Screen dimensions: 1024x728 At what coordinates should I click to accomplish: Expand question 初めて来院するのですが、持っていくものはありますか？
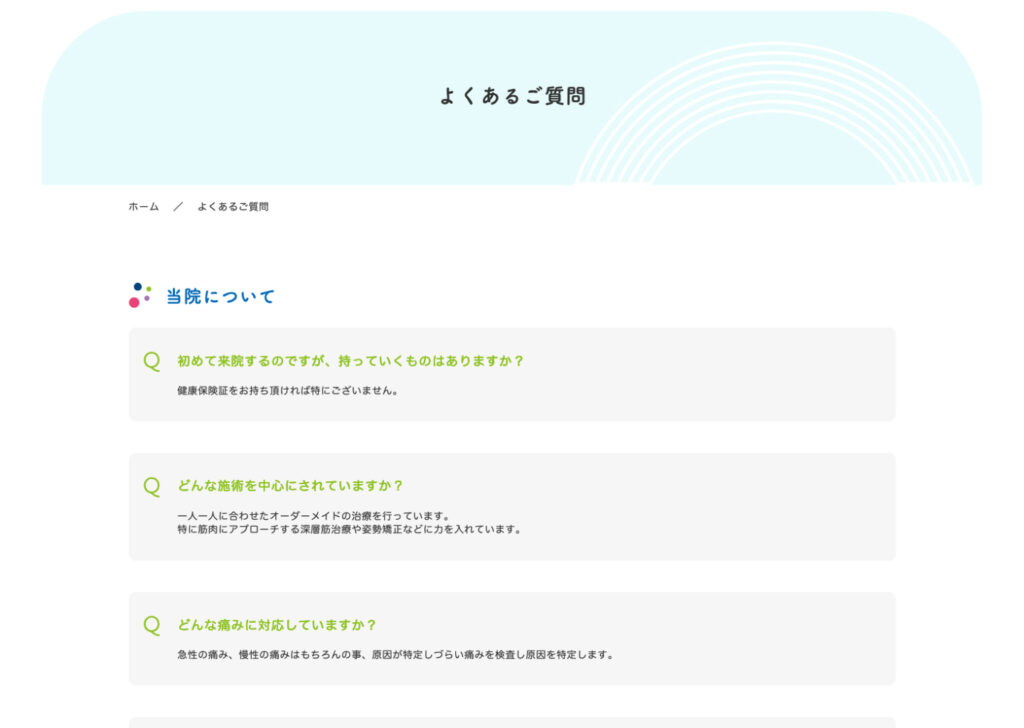(x=350, y=361)
